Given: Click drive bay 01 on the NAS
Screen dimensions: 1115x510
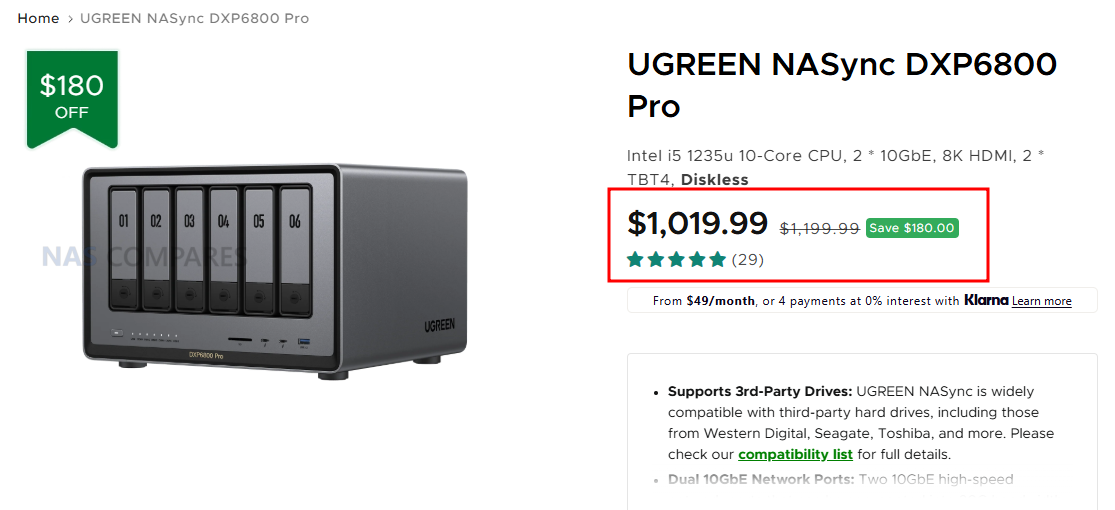Looking at the screenshot, I should [125, 247].
